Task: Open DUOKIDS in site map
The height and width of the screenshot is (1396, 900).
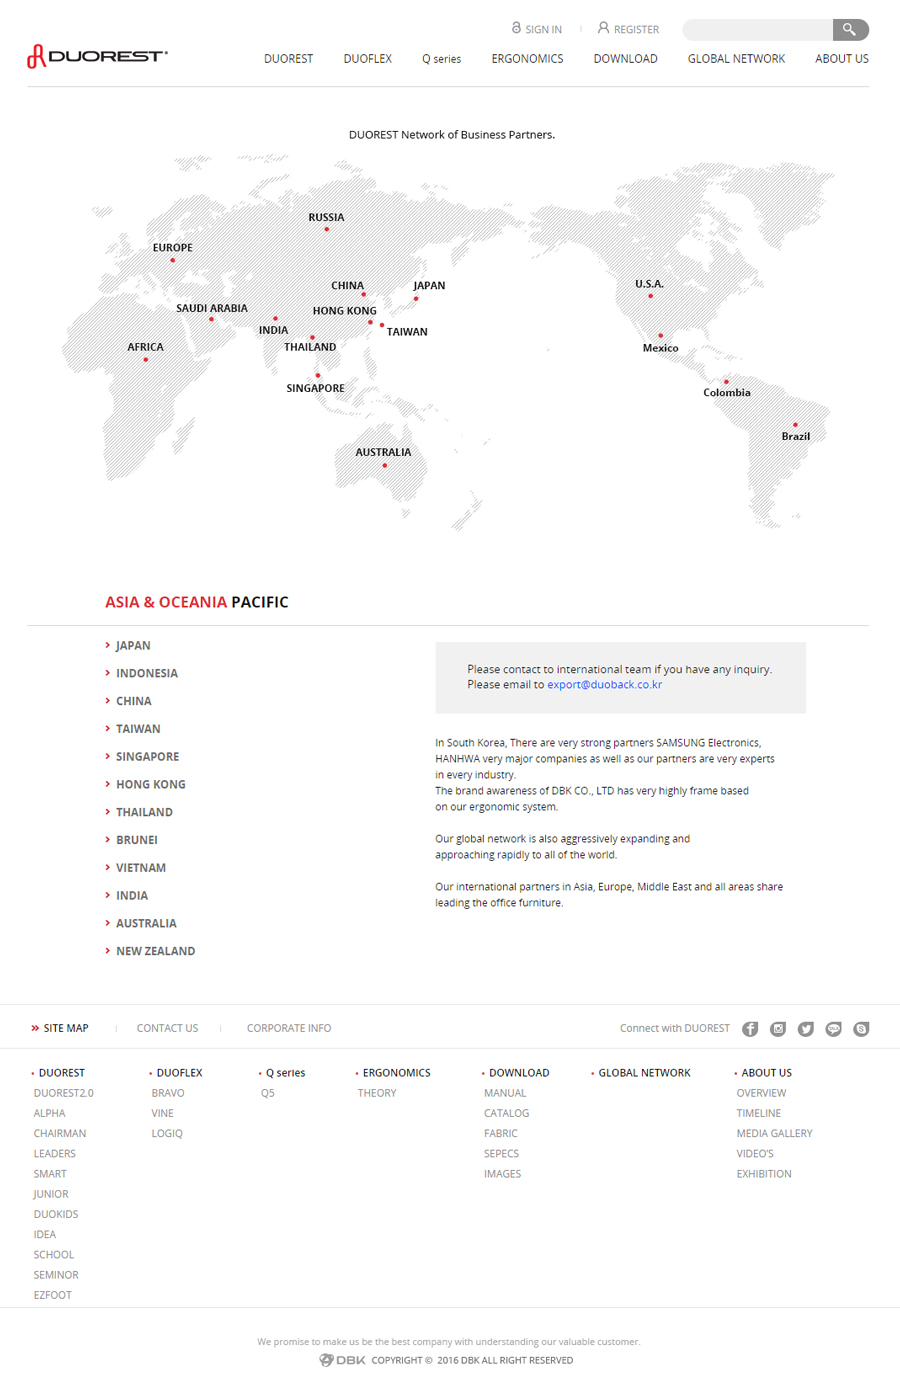Action: [x=56, y=1214]
